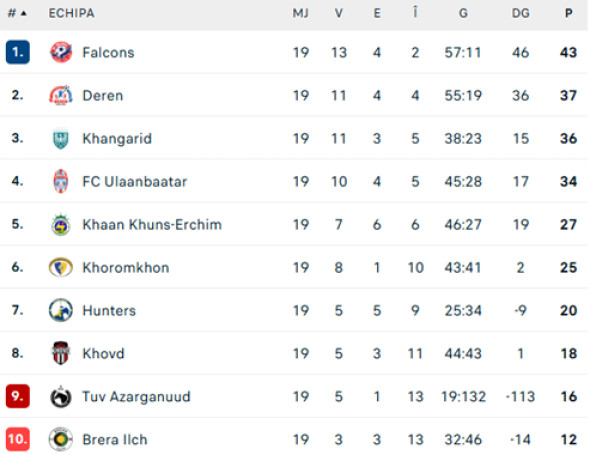Click the Brera Ilch circular badge
This screenshot has width=590, height=454.
click(61, 439)
